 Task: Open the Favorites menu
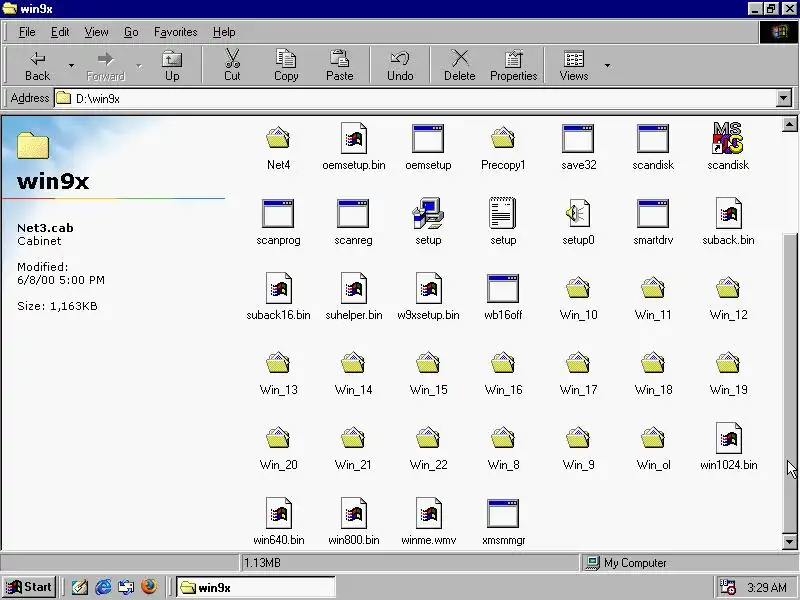pos(176,32)
